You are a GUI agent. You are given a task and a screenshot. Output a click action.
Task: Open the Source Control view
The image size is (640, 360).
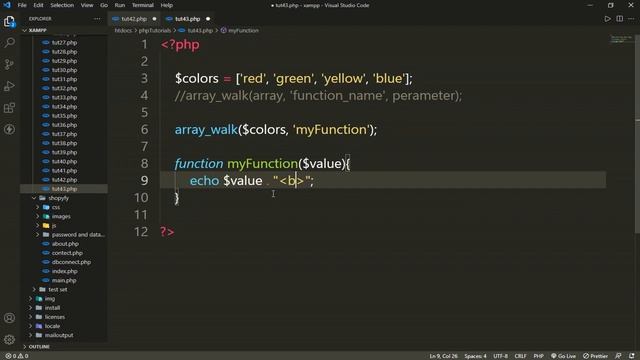(x=9, y=64)
